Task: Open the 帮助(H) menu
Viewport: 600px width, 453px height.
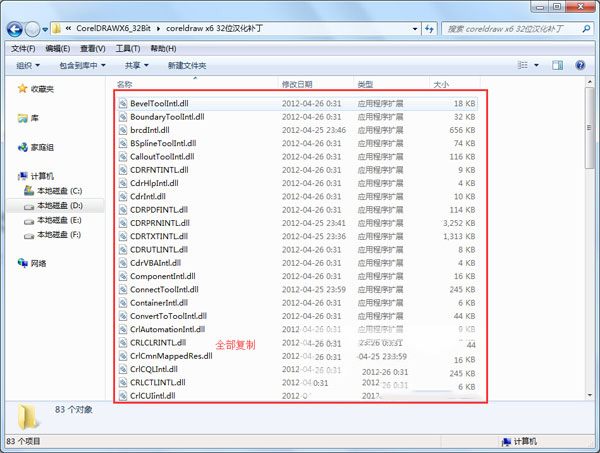Action: [163, 49]
